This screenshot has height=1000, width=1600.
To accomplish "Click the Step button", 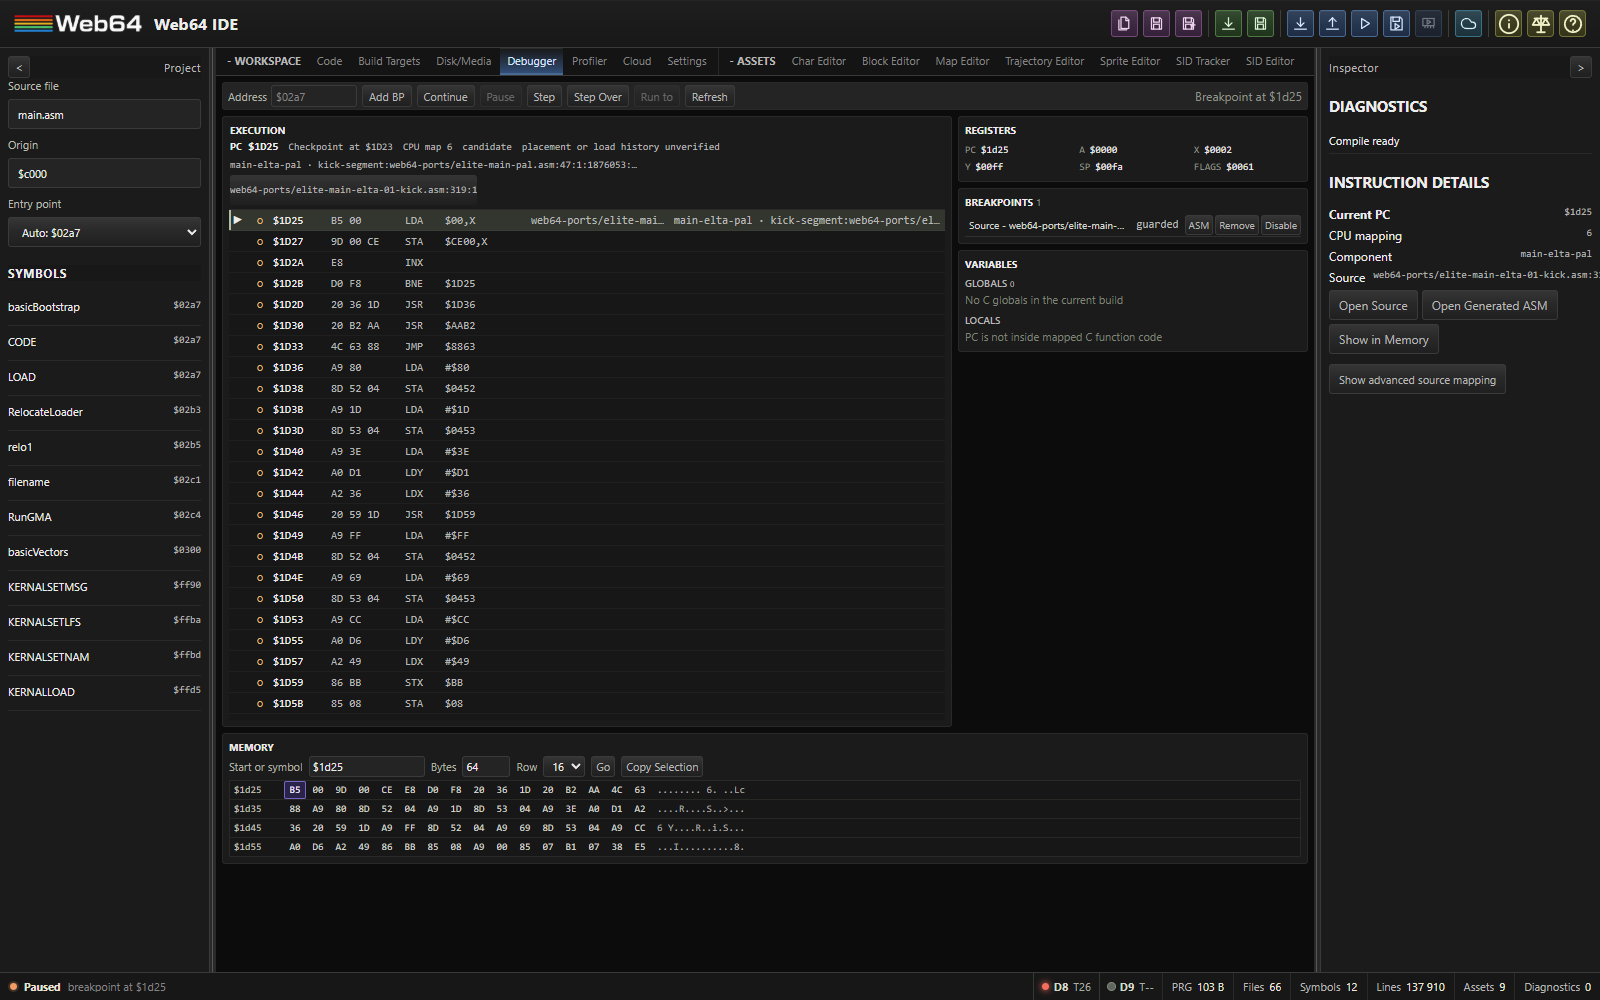I will 544,97.
